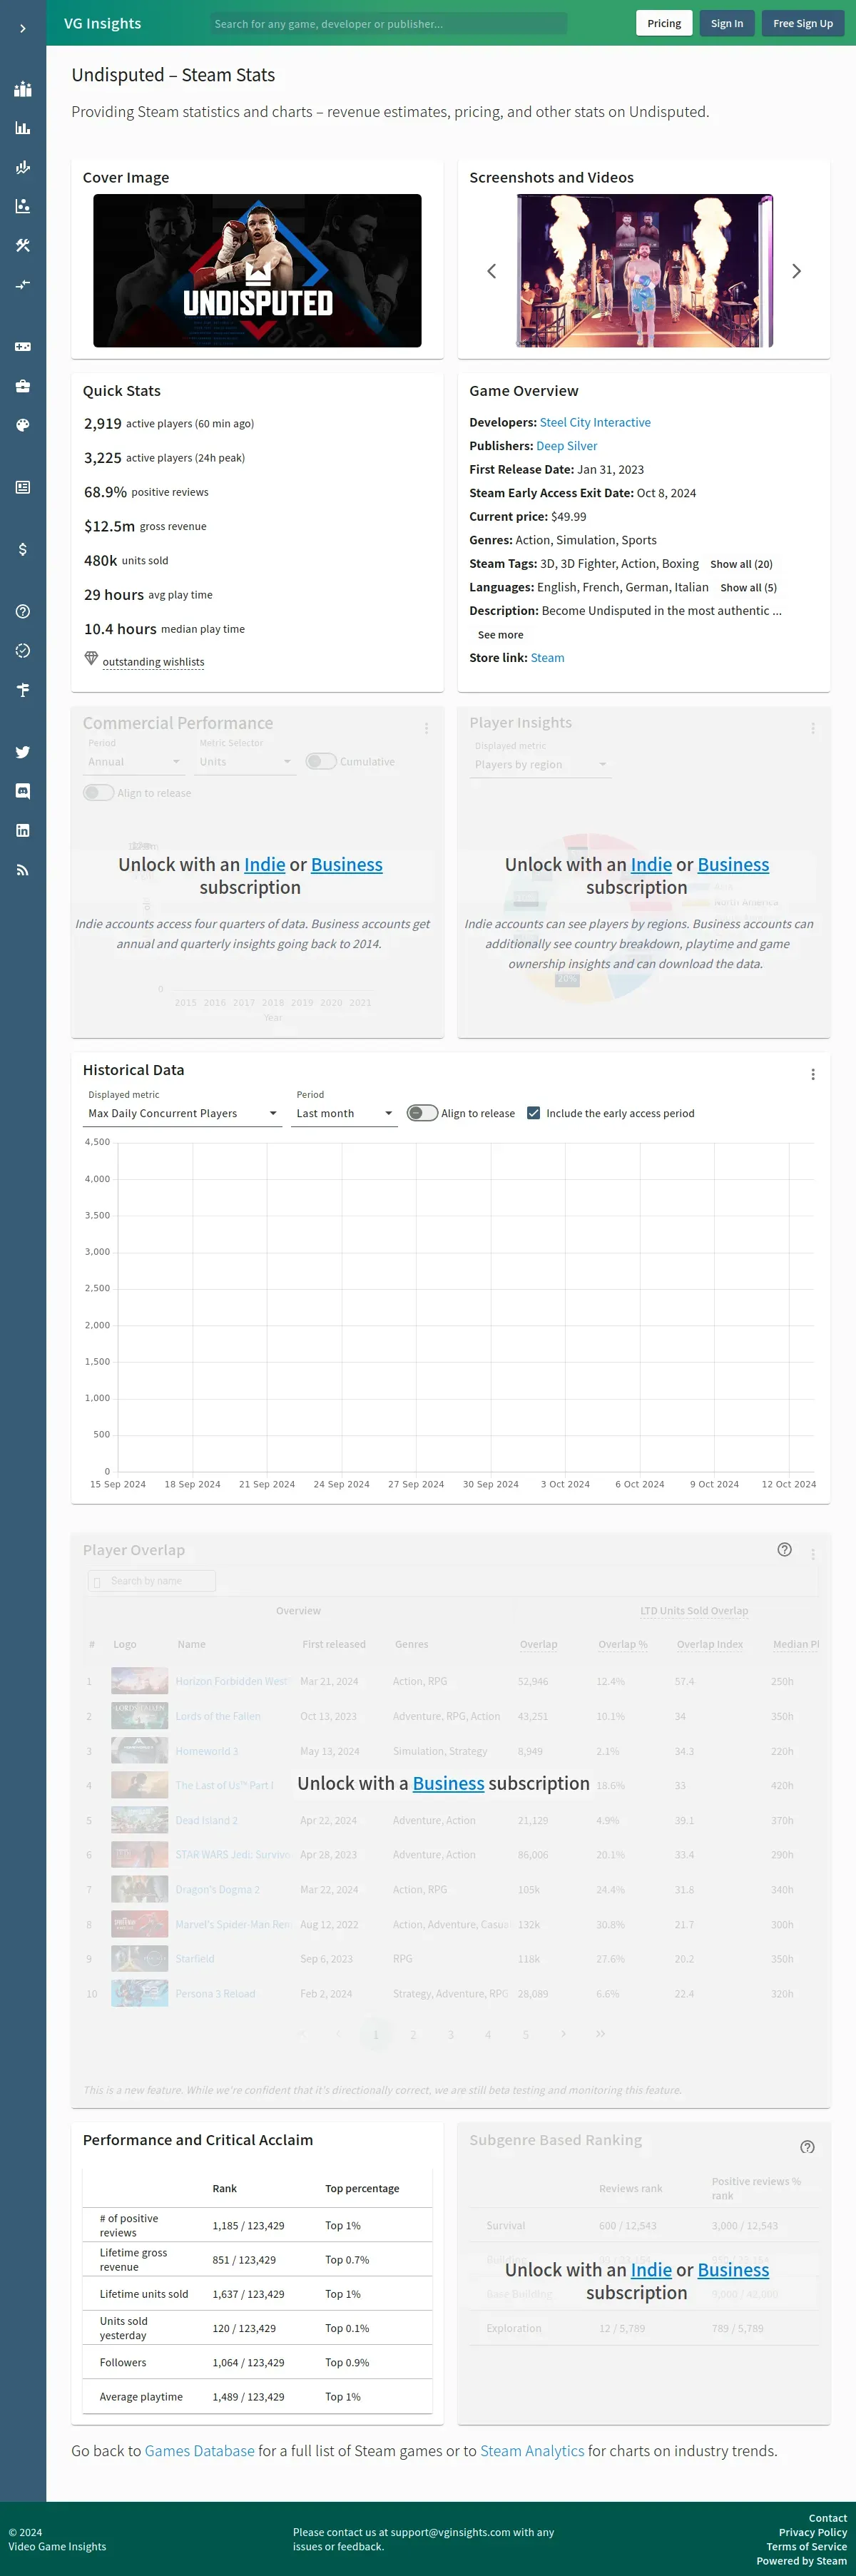Toggle Align to release in Historical Data
Viewport: 856px width, 2576px height.
click(x=422, y=1113)
